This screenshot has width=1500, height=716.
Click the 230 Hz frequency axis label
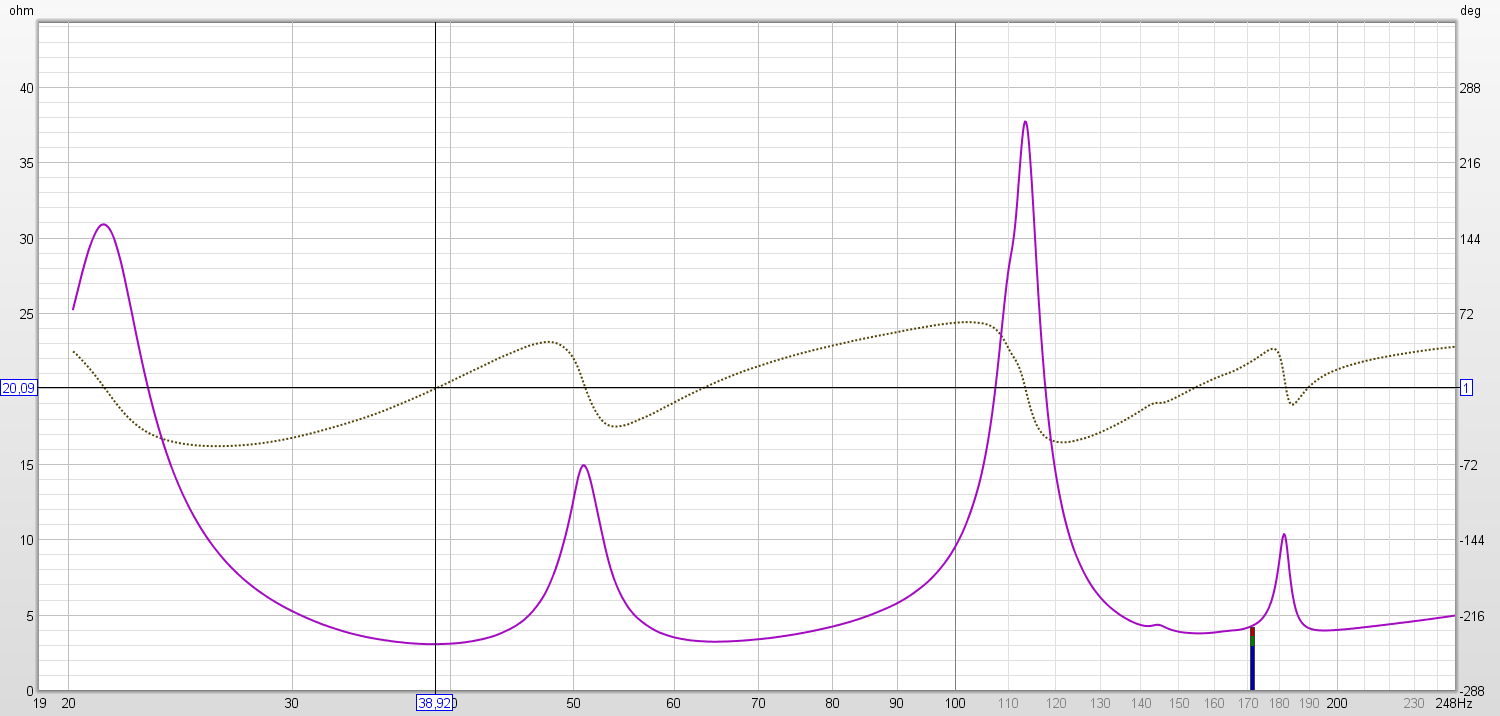[x=1414, y=703]
